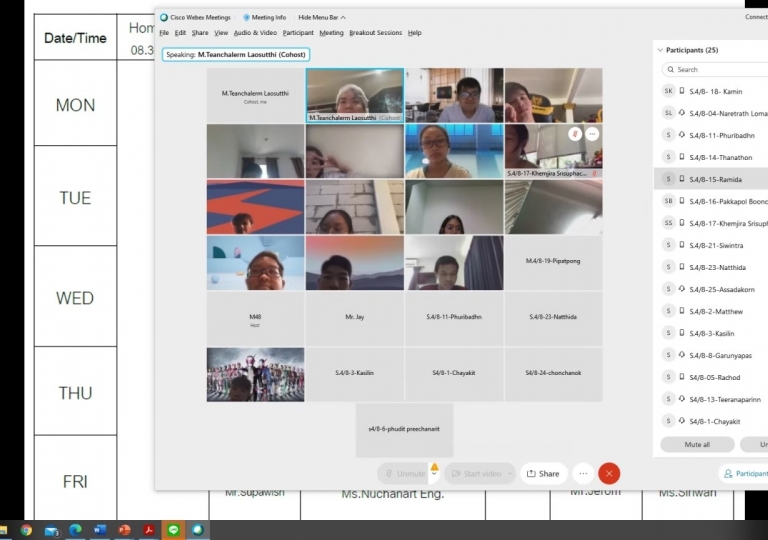Select participant S.4/8-11-Phuribadhn in list
This screenshot has width=768, height=540.
711,135
